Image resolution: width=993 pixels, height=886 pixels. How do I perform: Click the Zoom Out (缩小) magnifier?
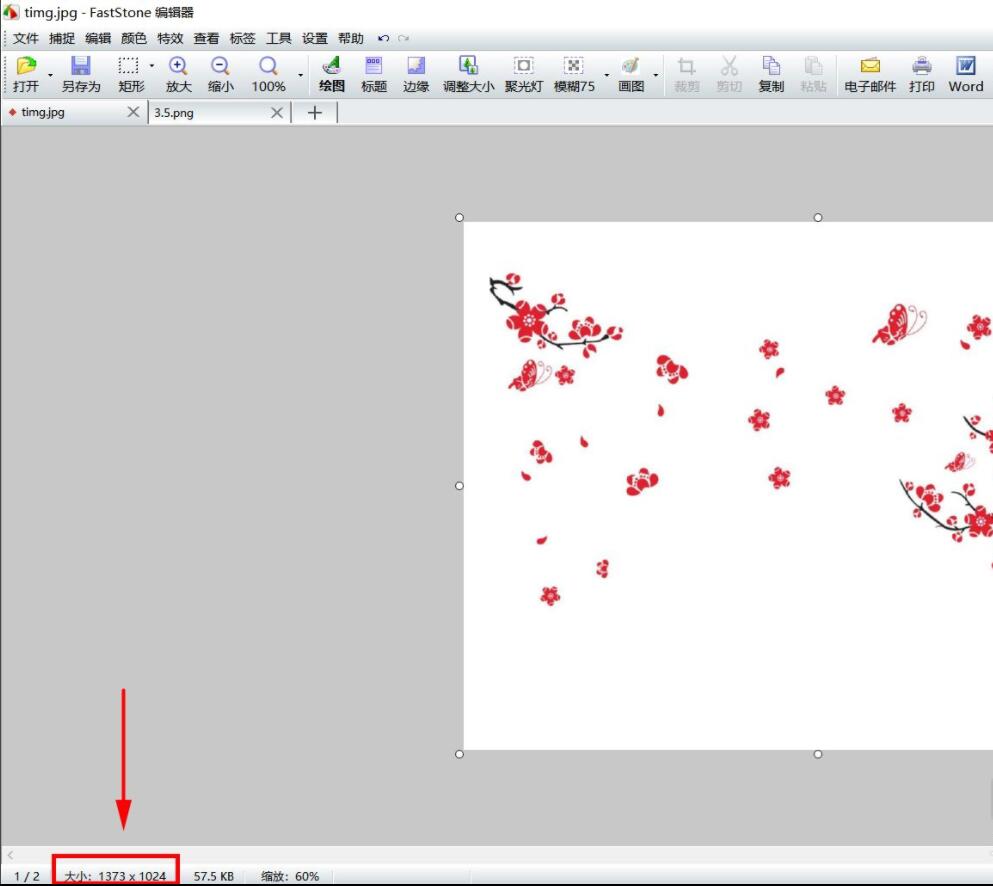pyautogui.click(x=220, y=66)
